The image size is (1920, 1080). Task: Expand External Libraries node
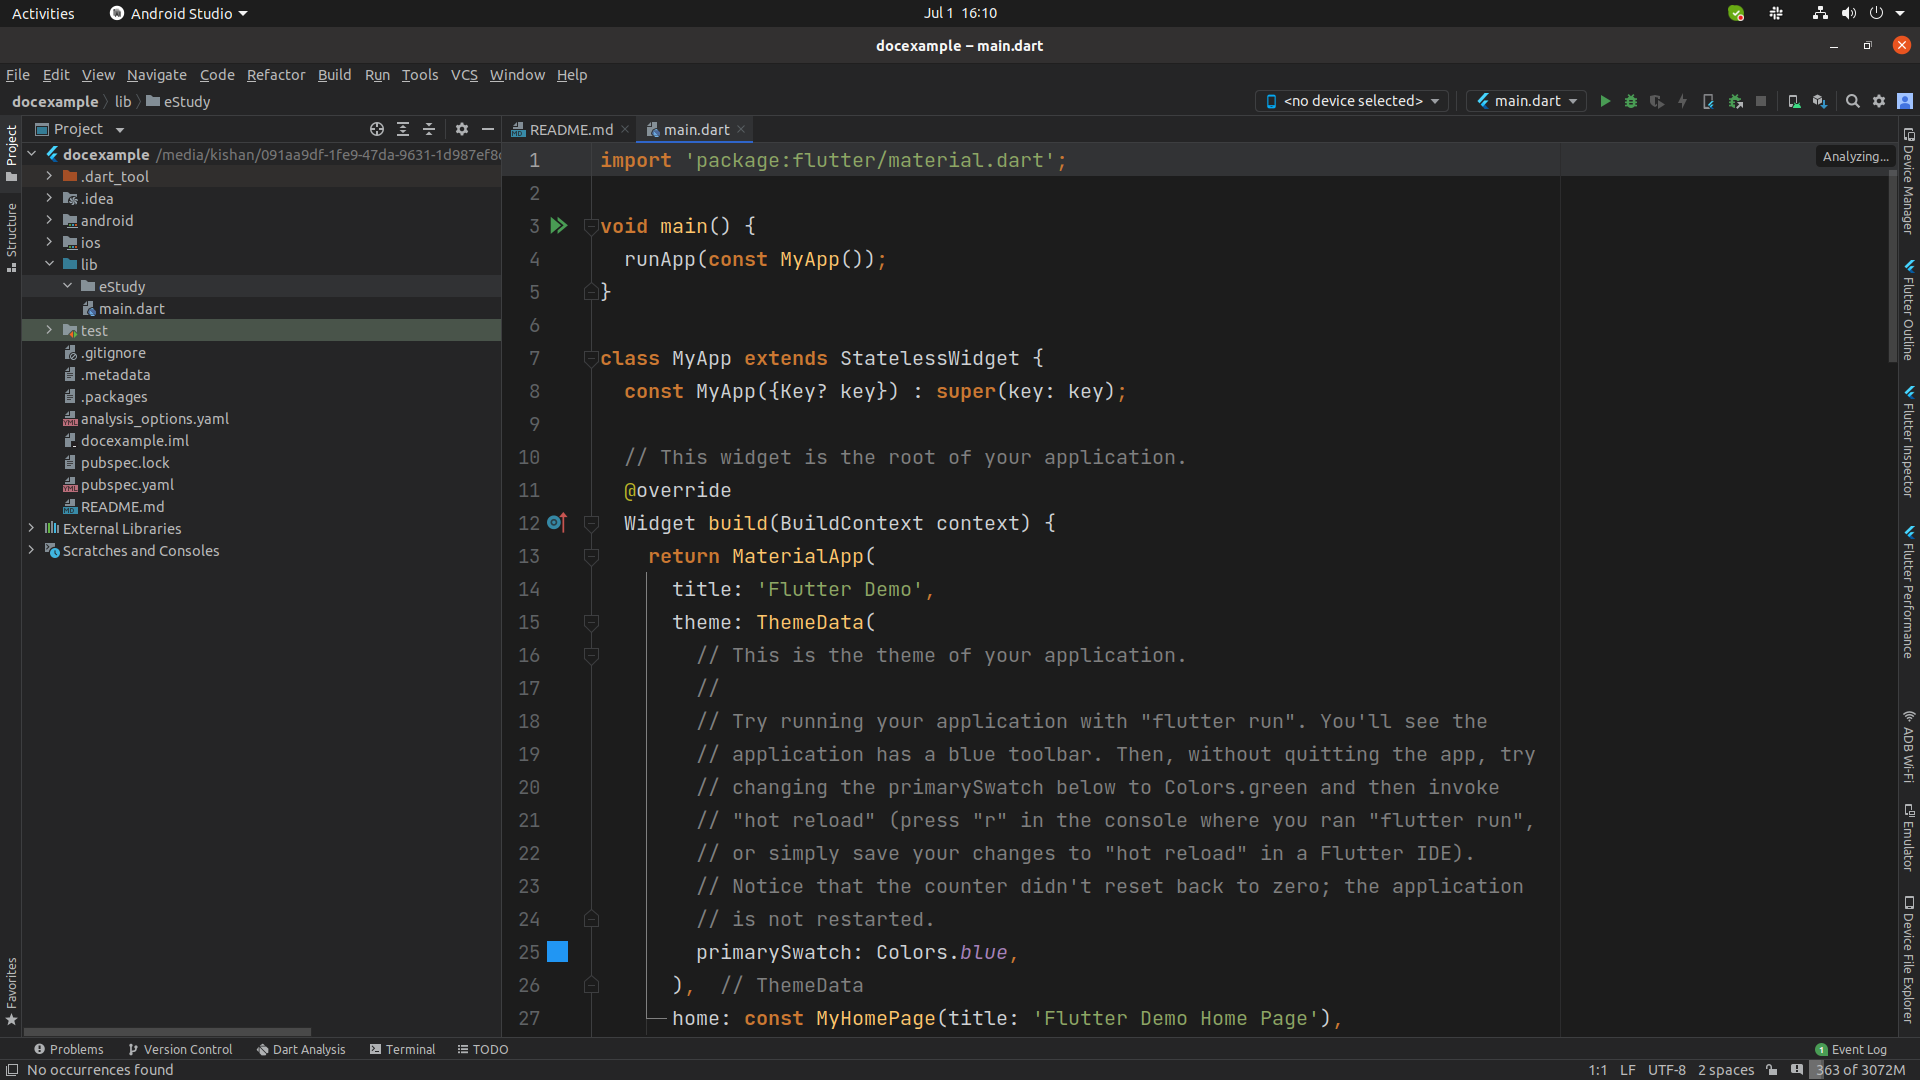pyautogui.click(x=31, y=528)
